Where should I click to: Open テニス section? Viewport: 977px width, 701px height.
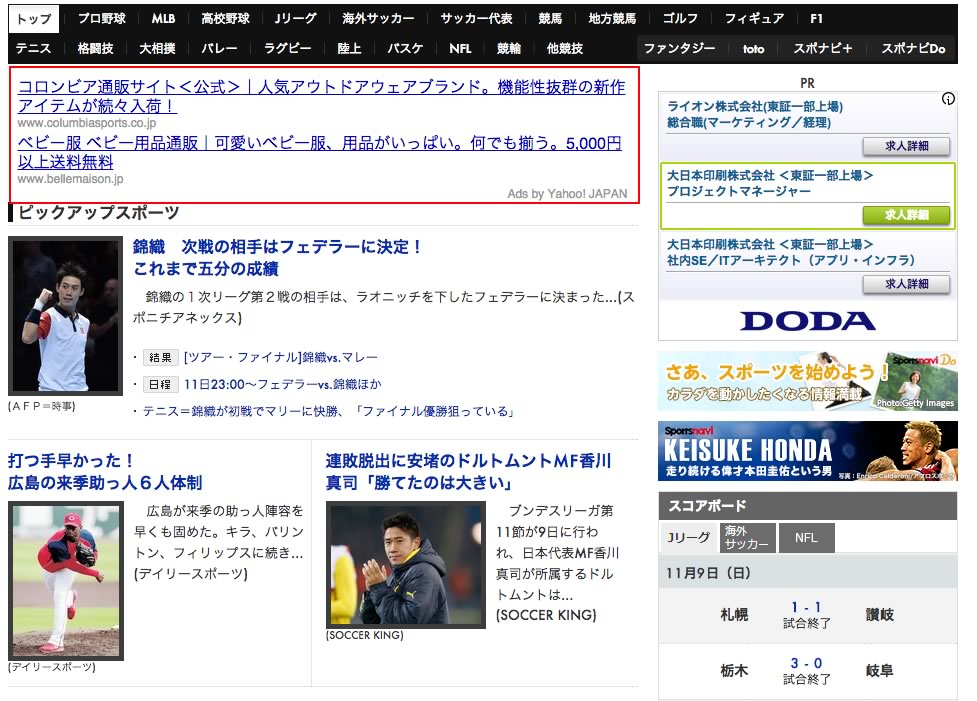pyautogui.click(x=33, y=49)
